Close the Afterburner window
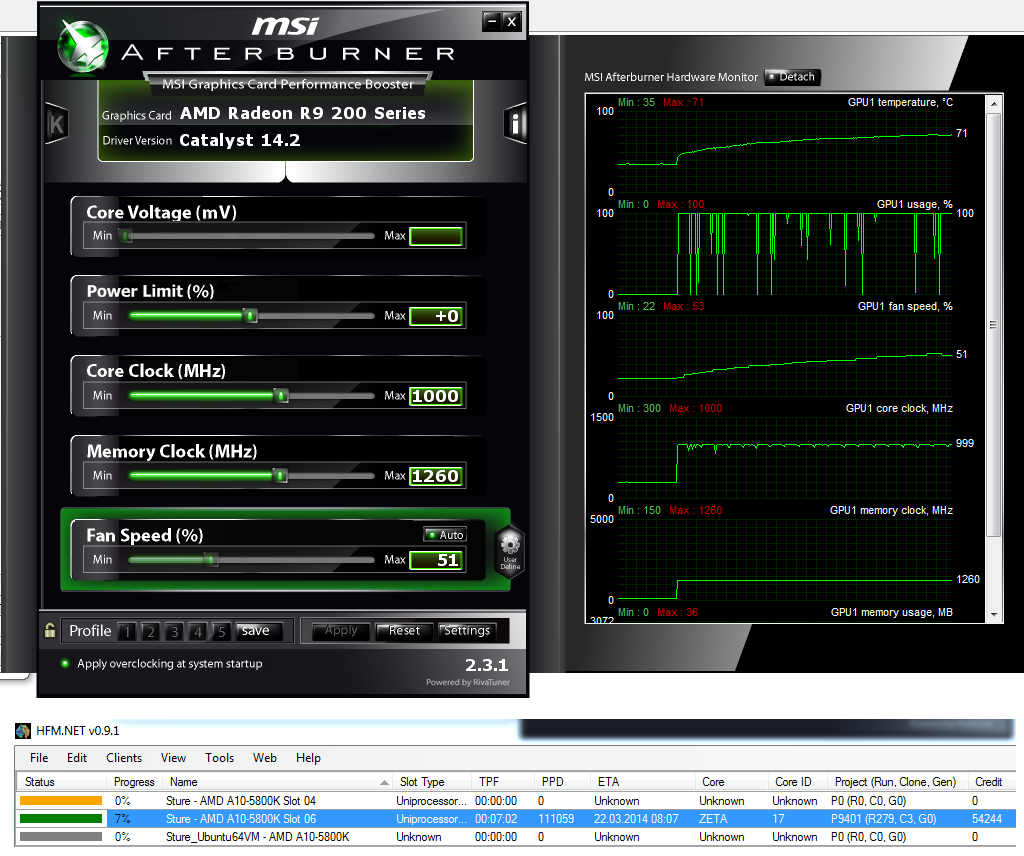1024x856 pixels. [512, 22]
